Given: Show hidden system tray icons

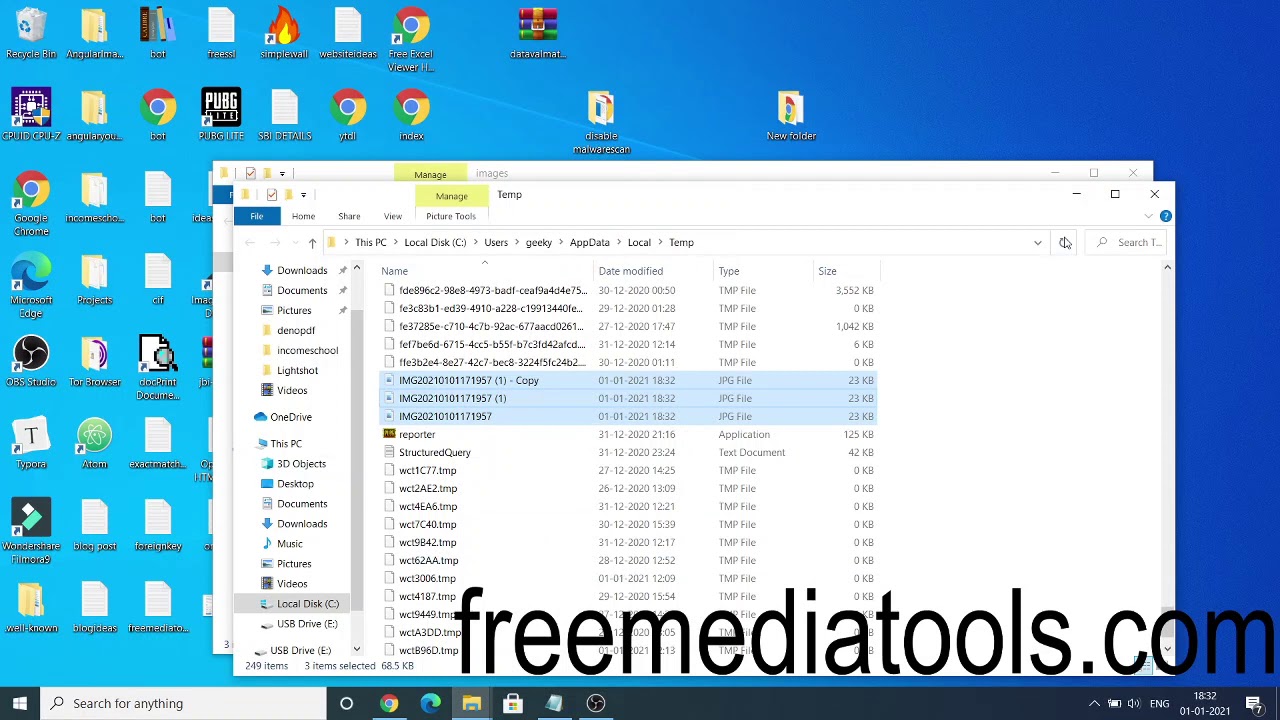Looking at the screenshot, I should [x=1094, y=703].
